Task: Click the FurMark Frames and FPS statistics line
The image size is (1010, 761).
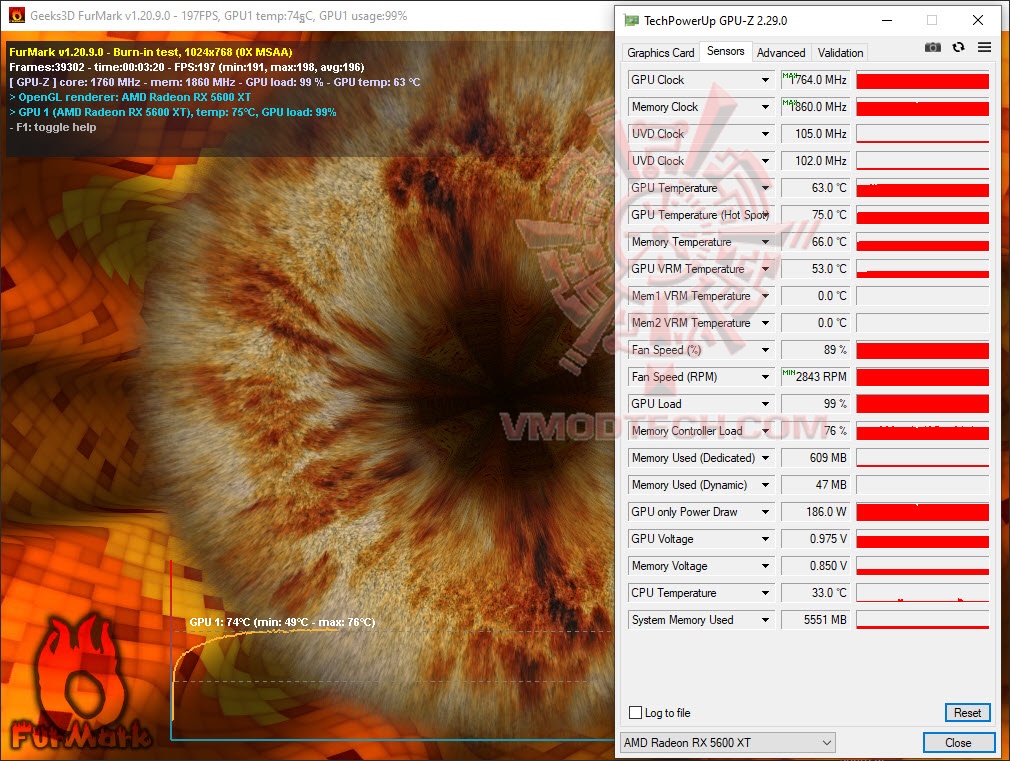Action: pyautogui.click(x=187, y=67)
